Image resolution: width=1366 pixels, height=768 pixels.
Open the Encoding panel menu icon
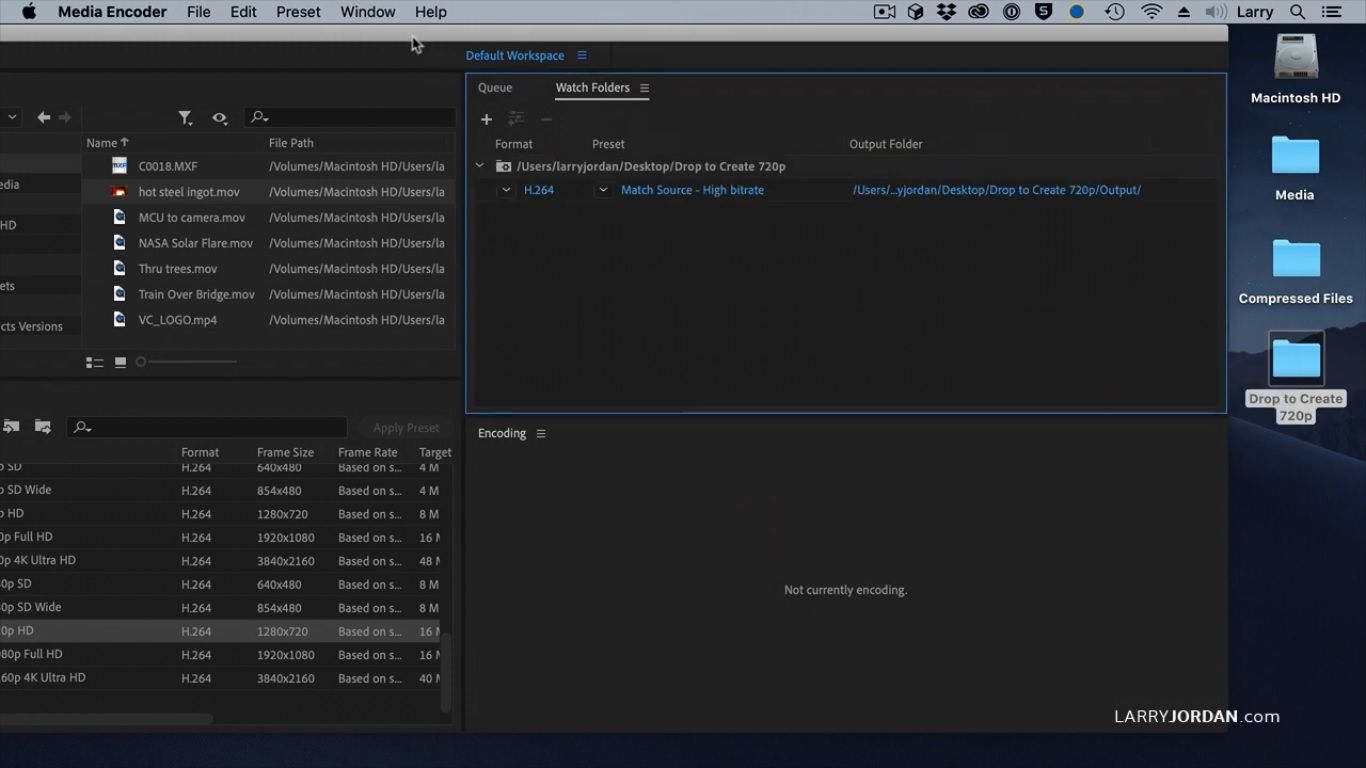pyautogui.click(x=541, y=434)
